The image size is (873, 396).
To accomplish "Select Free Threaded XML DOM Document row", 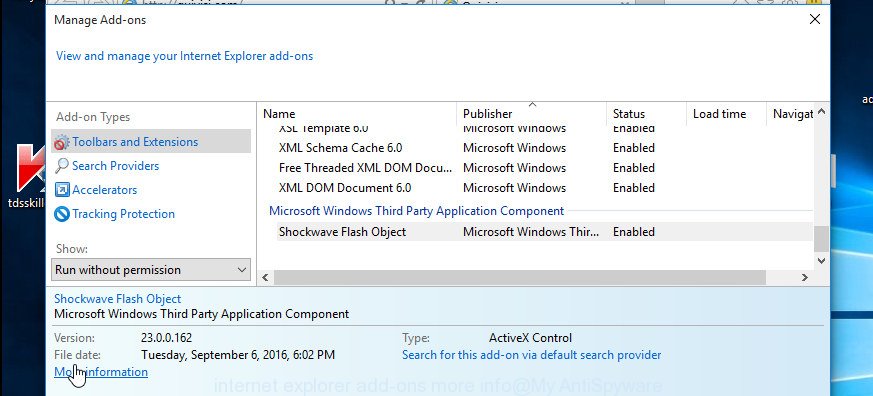I will (x=545, y=168).
